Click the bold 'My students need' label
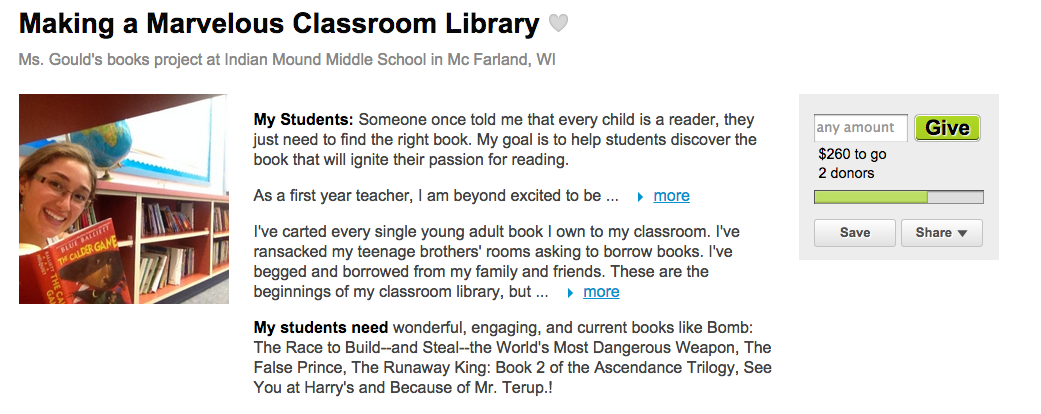 pyautogui.click(x=321, y=327)
